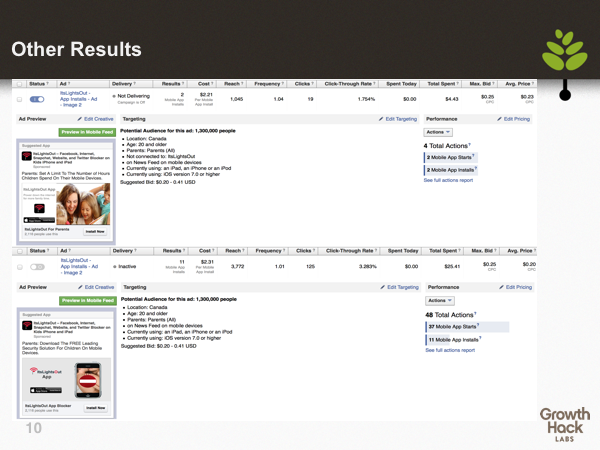The width and height of the screenshot is (600, 450).
Task: Click the Status column header in top table
Action: [39, 84]
